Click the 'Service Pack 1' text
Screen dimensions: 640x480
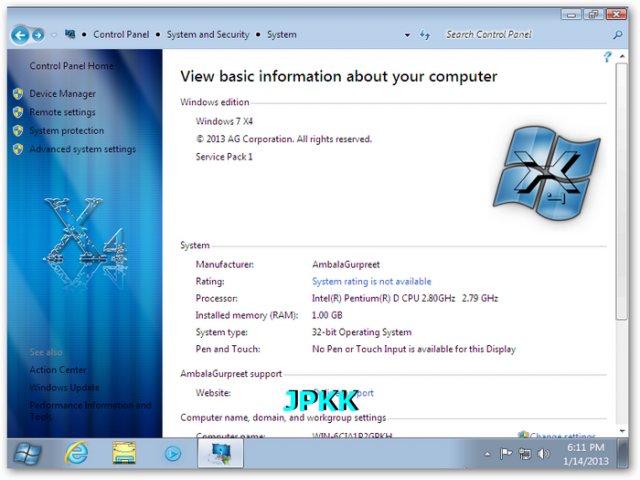(224, 157)
